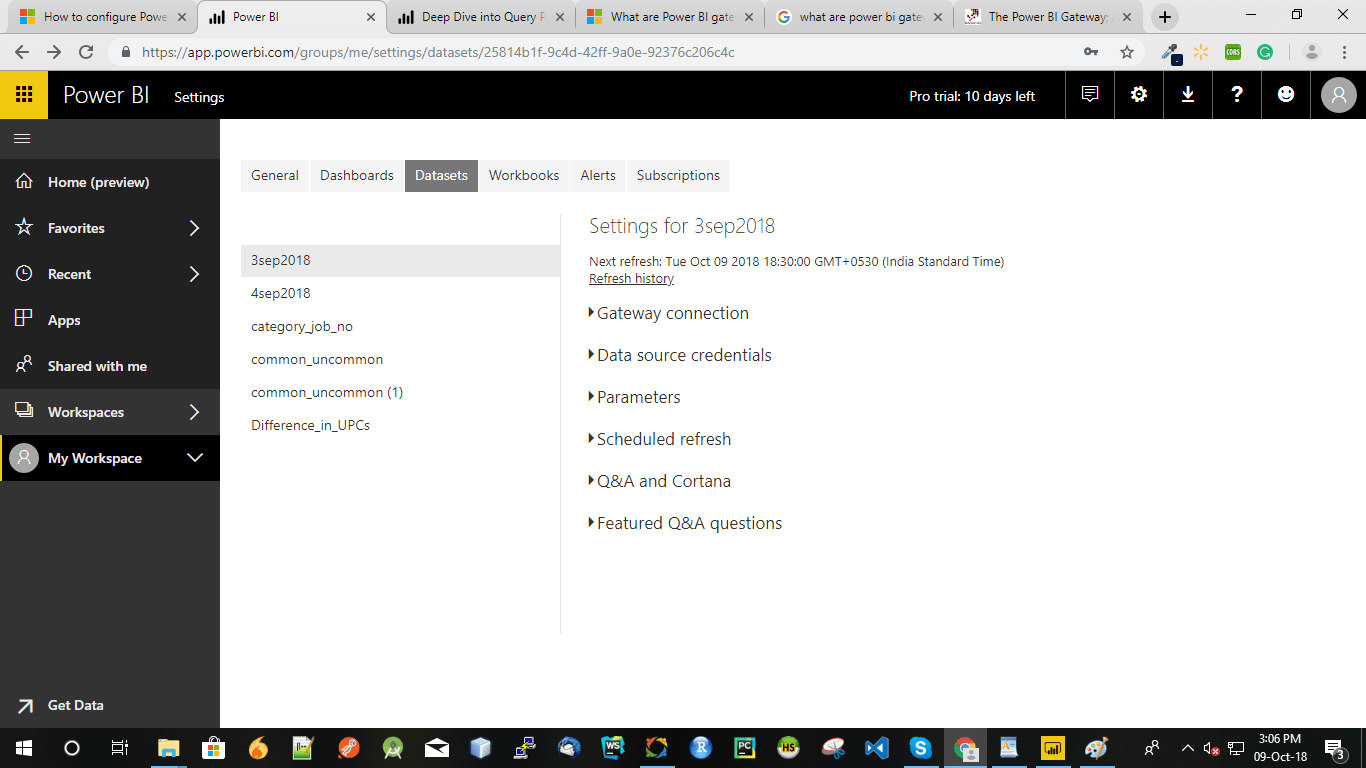Image resolution: width=1366 pixels, height=768 pixels.
Task: Switch to the General settings tab
Action: (275, 175)
